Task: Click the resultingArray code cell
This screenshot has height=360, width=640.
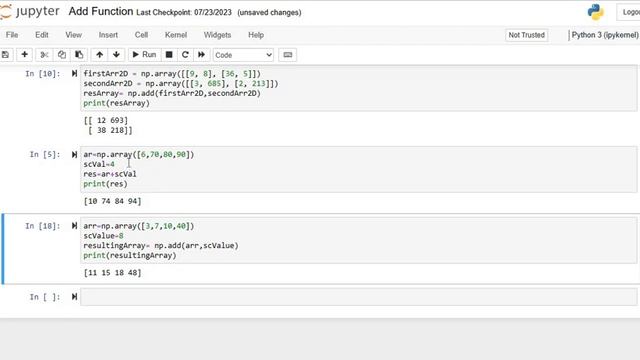Action: [x=358, y=240]
